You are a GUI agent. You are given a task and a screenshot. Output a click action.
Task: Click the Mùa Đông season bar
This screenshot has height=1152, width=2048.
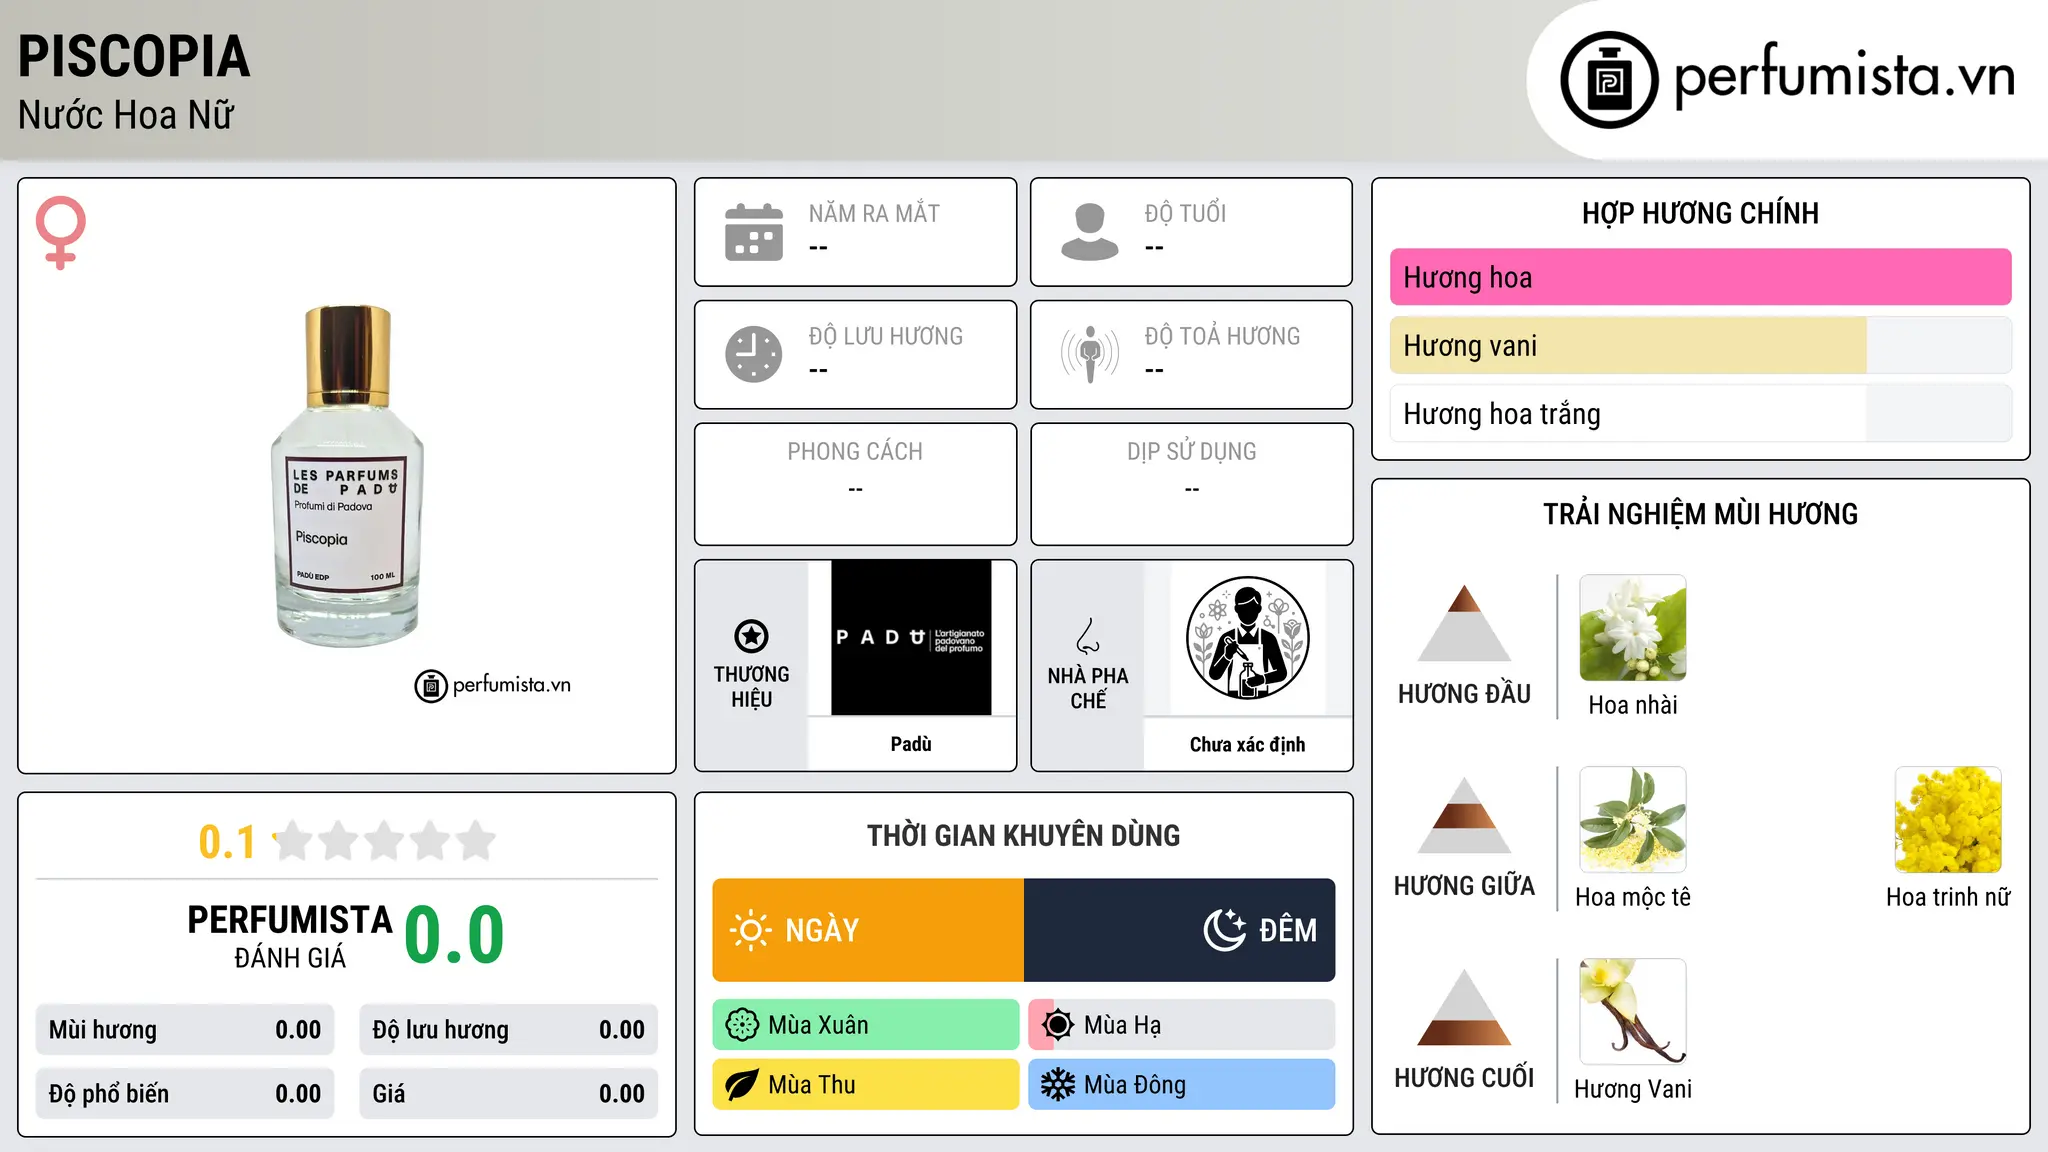pos(1182,1085)
